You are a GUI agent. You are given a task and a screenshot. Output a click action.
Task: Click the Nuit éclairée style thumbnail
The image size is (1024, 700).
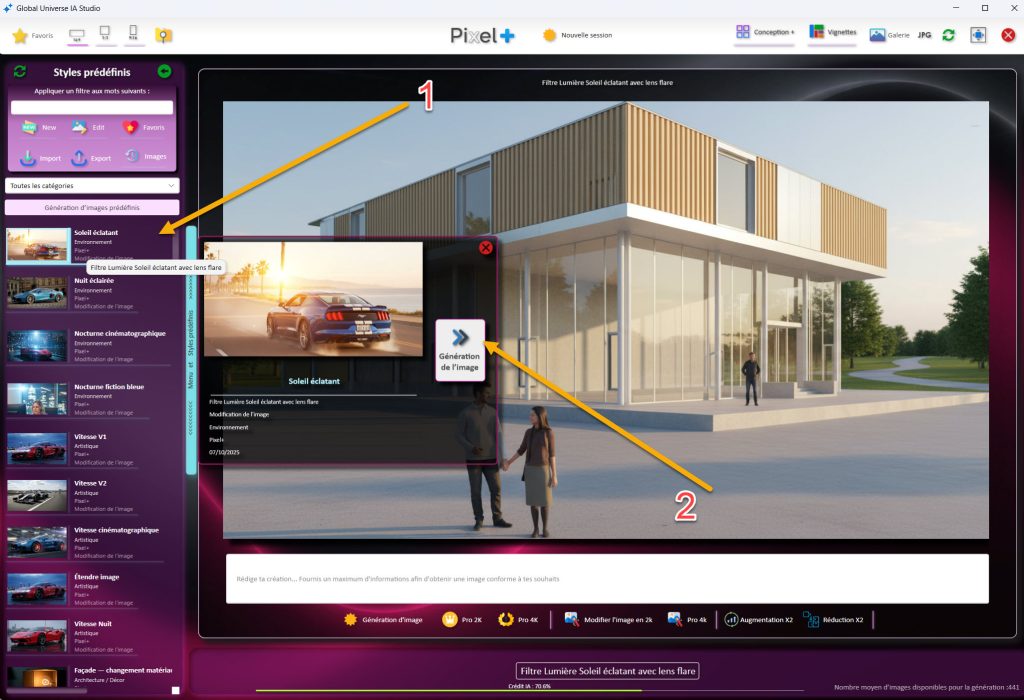37,293
